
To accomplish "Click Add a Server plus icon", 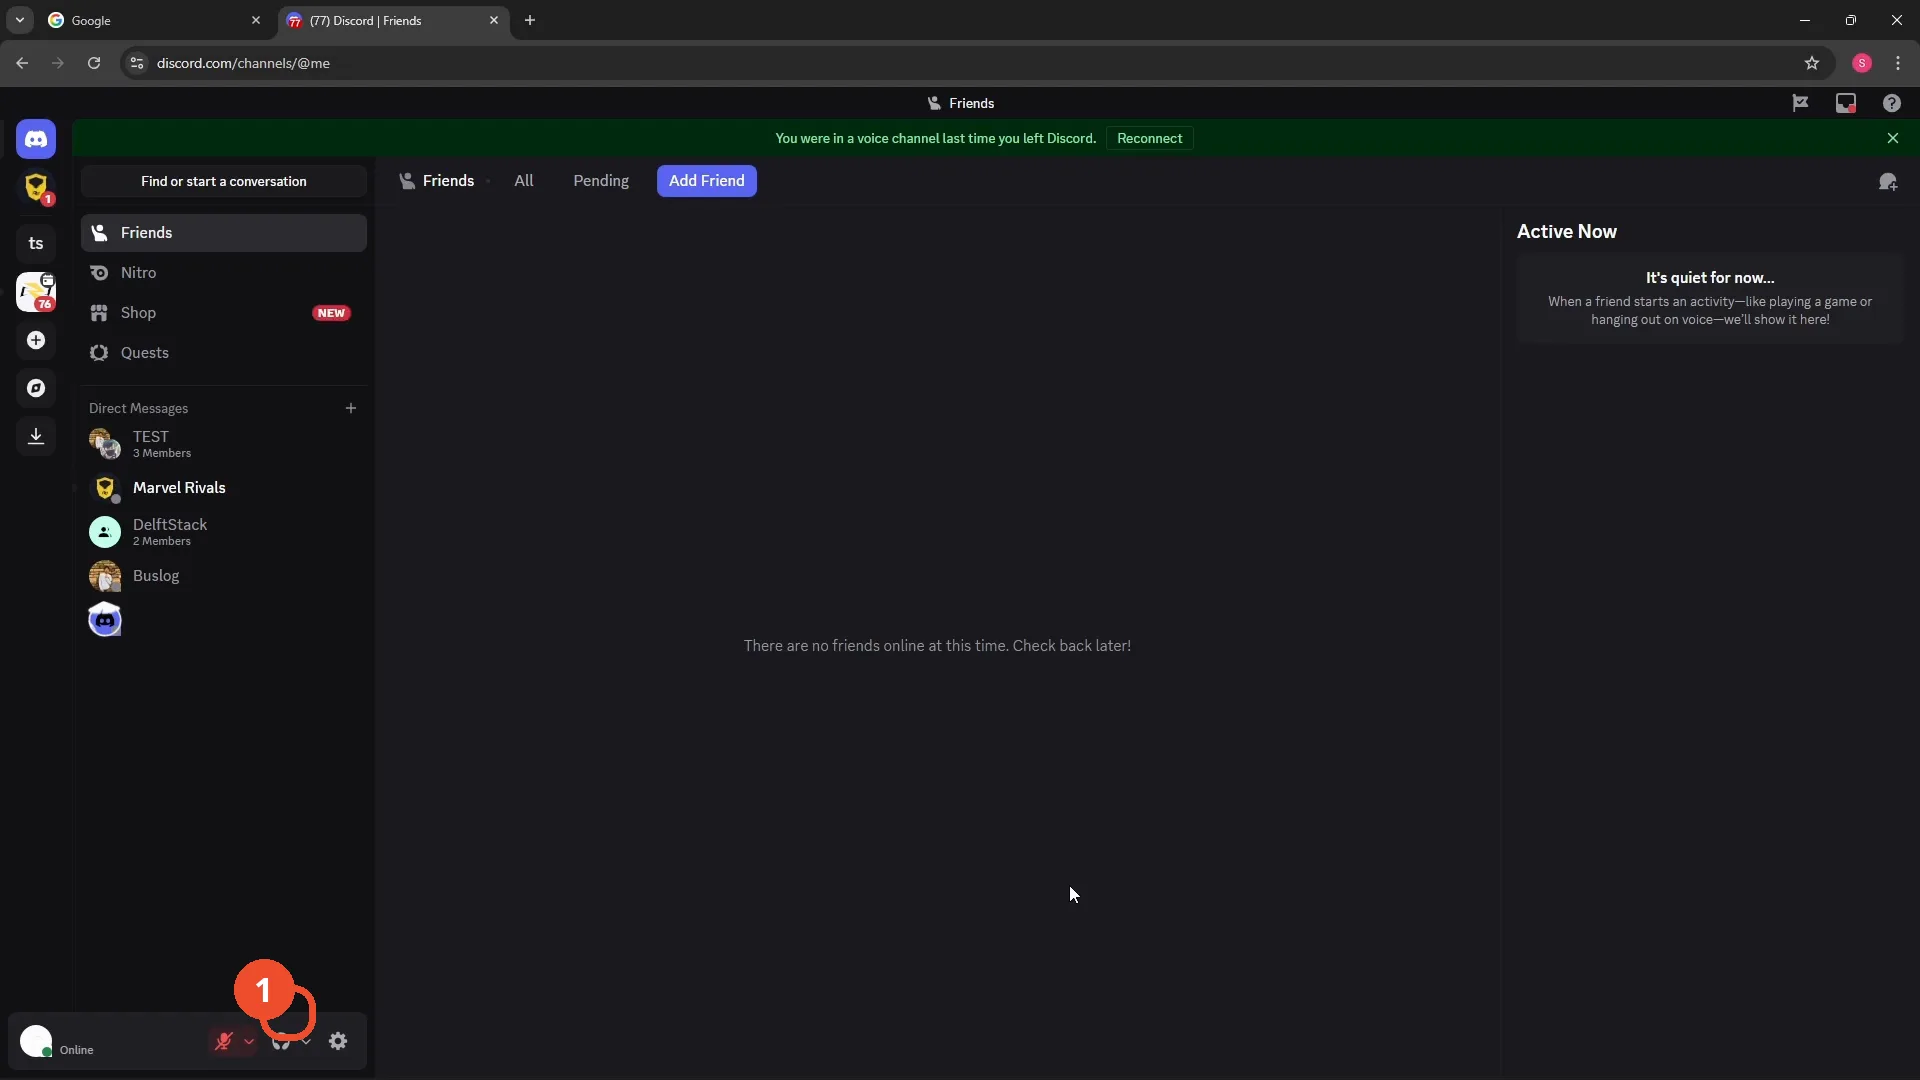I will (36, 340).
